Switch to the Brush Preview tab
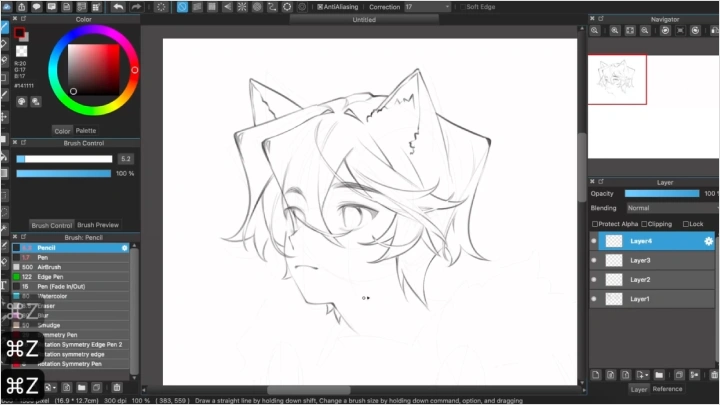The height and width of the screenshot is (405, 720). pyautogui.click(x=98, y=225)
